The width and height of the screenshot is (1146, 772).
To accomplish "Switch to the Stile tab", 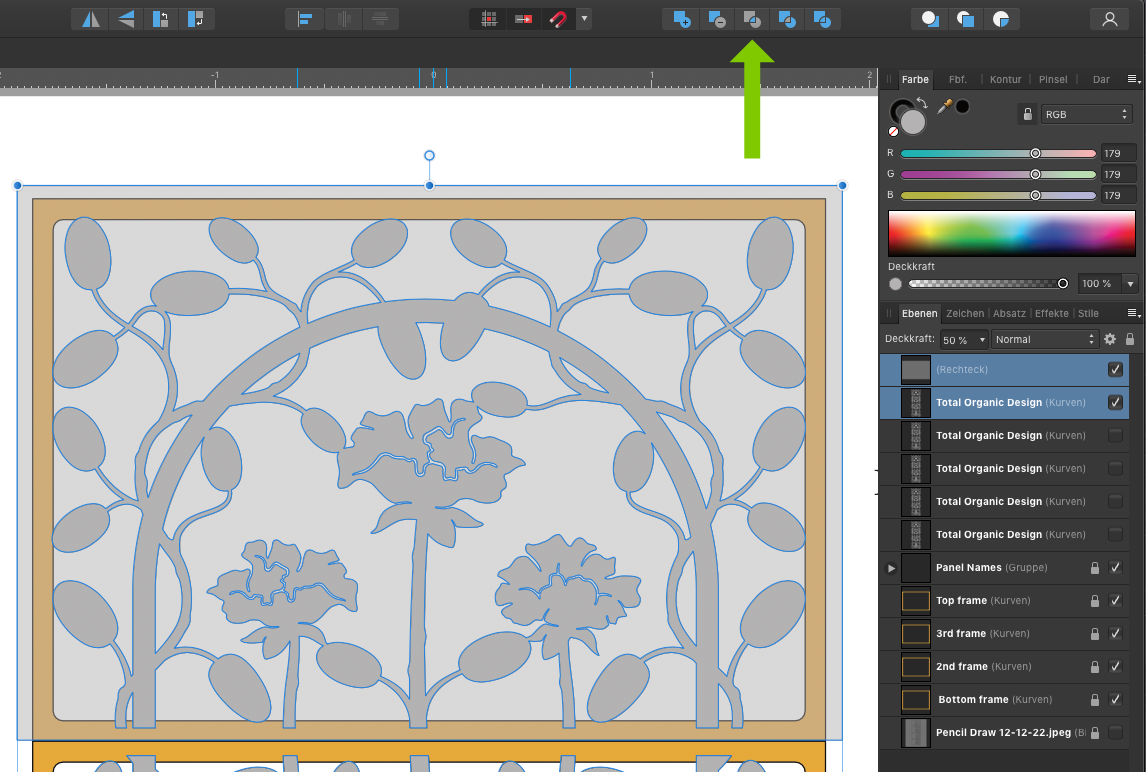I will [x=1088, y=313].
